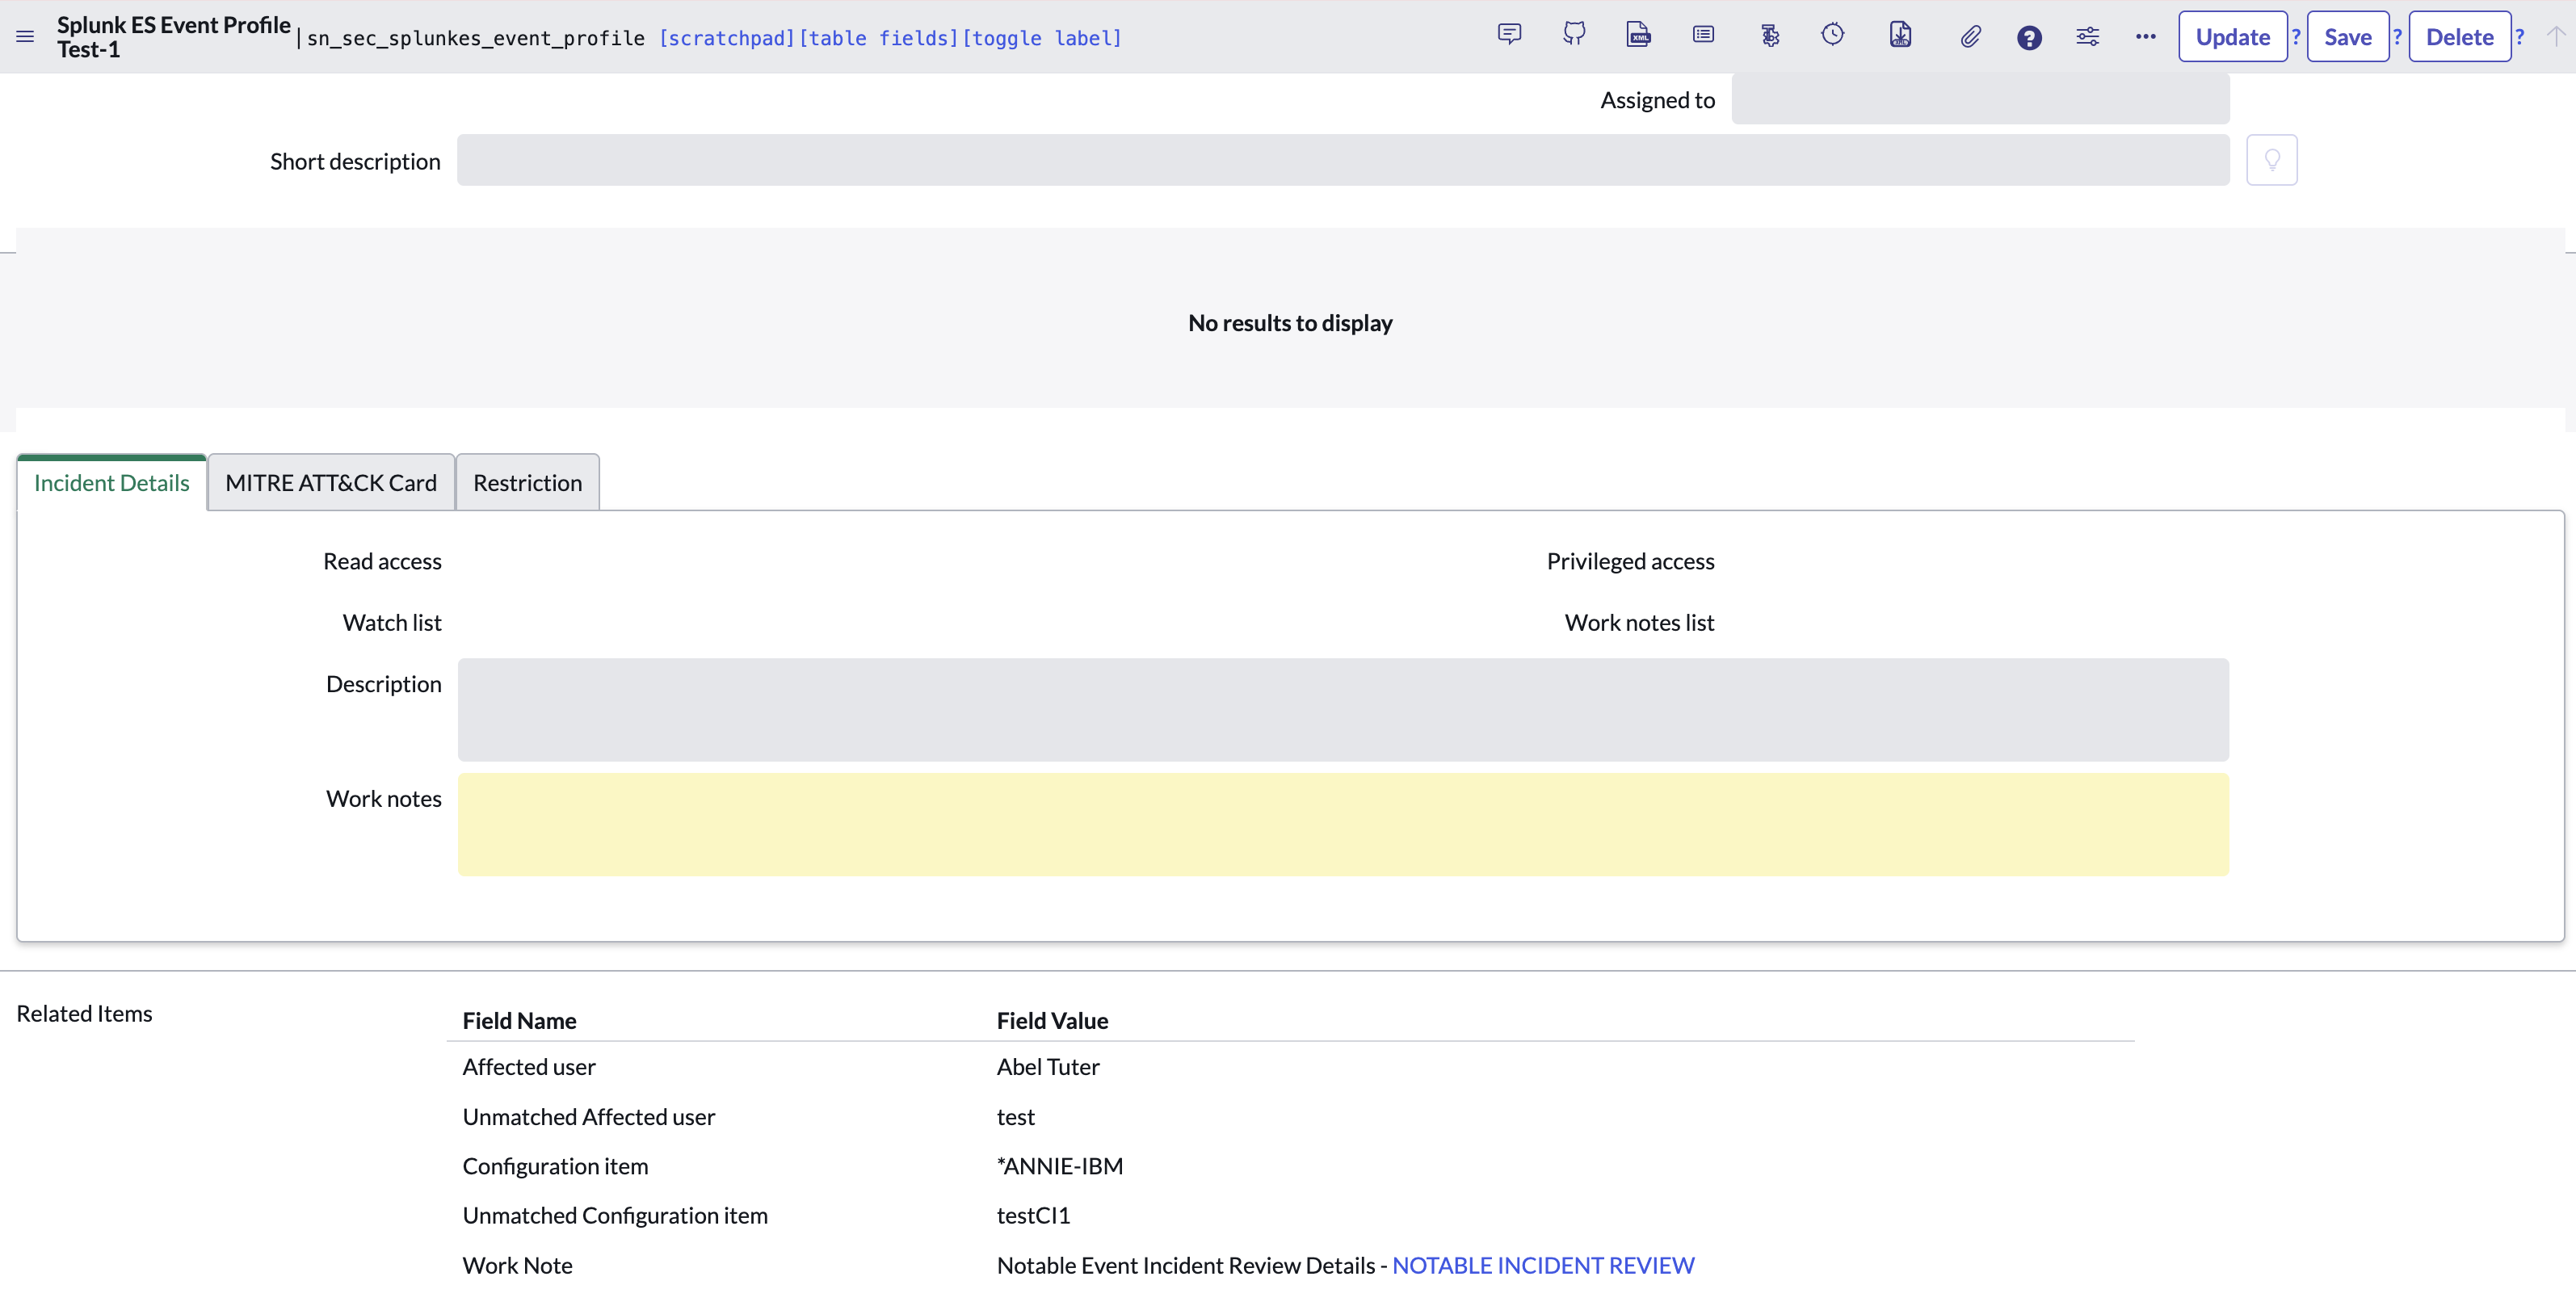Click the Description text area
This screenshot has height=1306, width=2576.
[x=1343, y=709]
